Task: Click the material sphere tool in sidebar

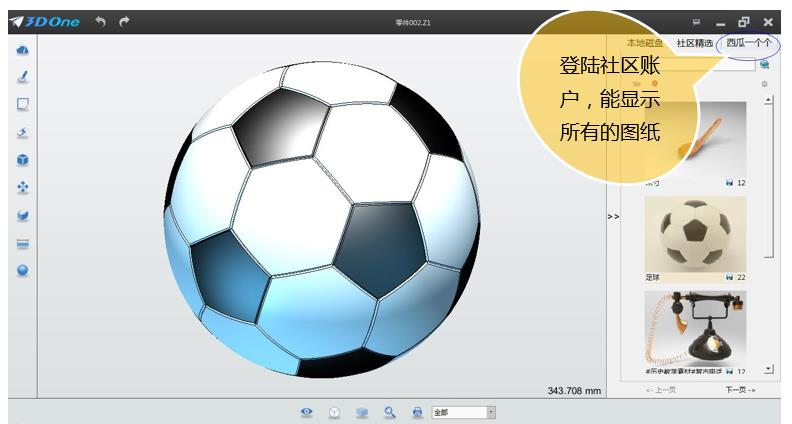Action: (x=22, y=270)
